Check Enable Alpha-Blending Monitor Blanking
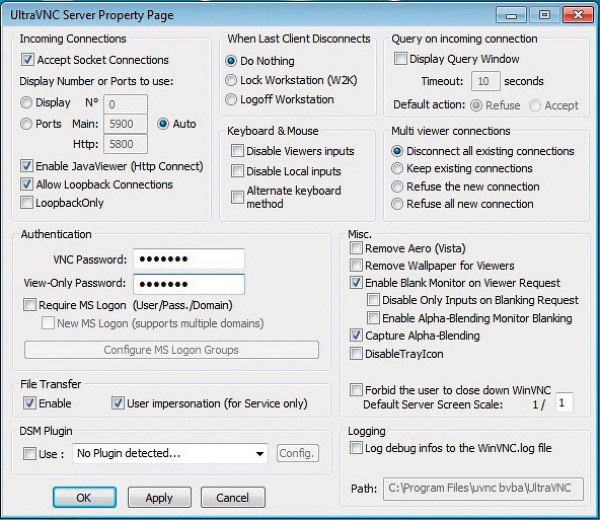 [373, 318]
